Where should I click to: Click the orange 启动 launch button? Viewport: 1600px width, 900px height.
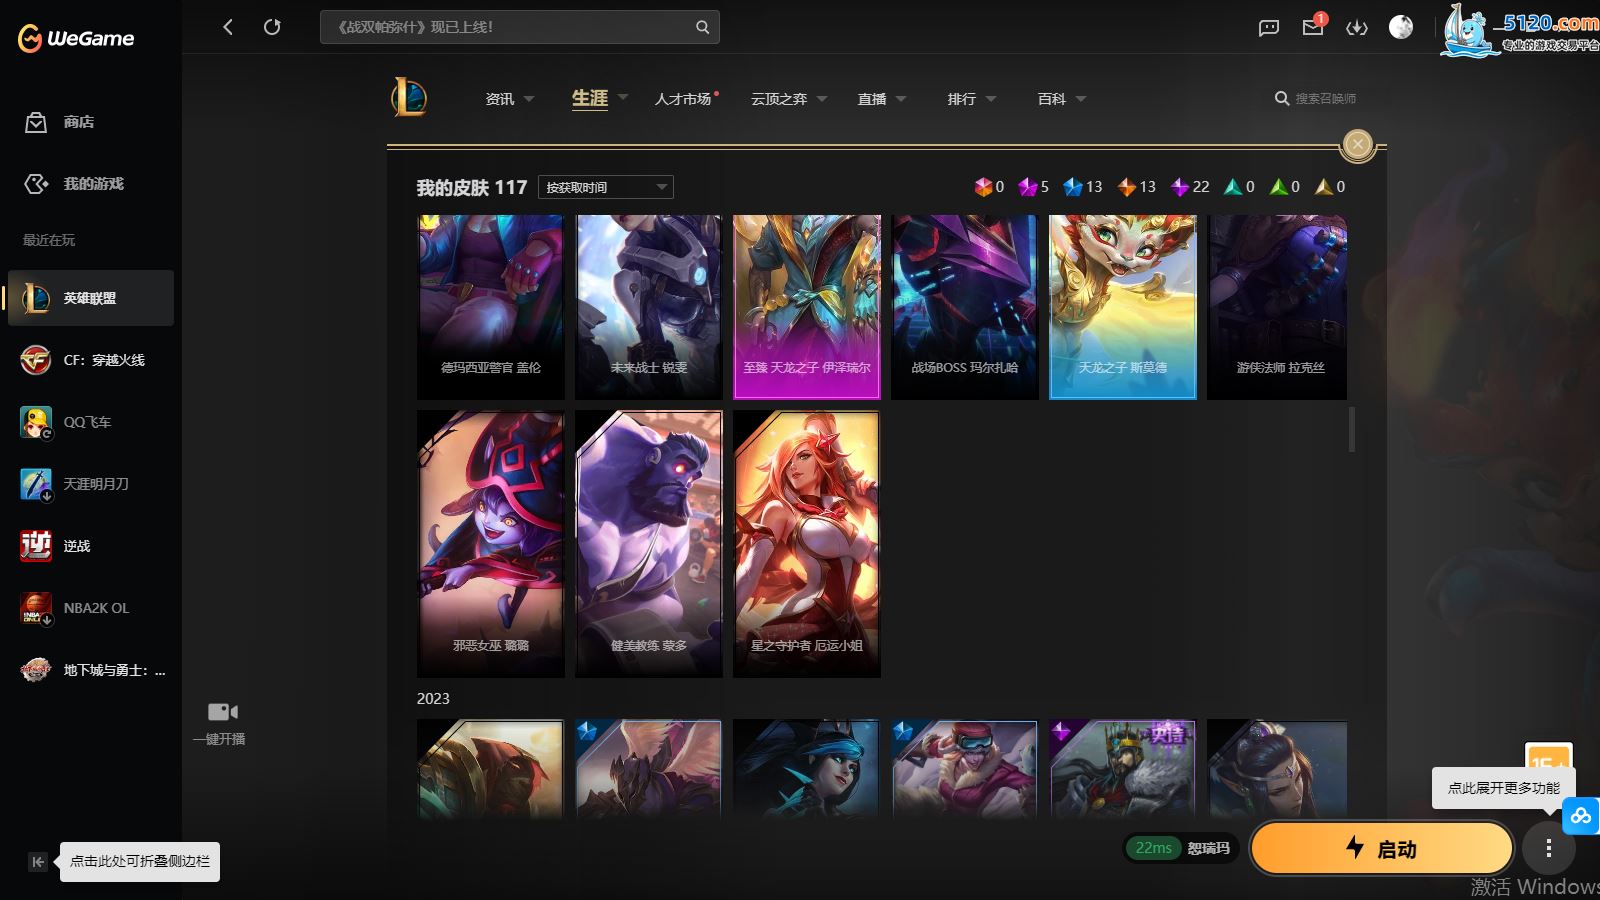click(x=1381, y=848)
